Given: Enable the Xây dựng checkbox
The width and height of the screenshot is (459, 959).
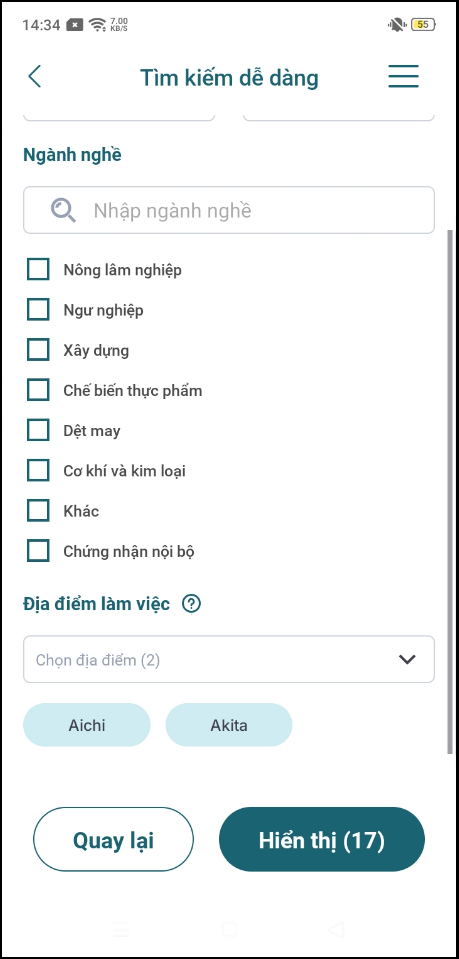Looking at the screenshot, I should (38, 350).
